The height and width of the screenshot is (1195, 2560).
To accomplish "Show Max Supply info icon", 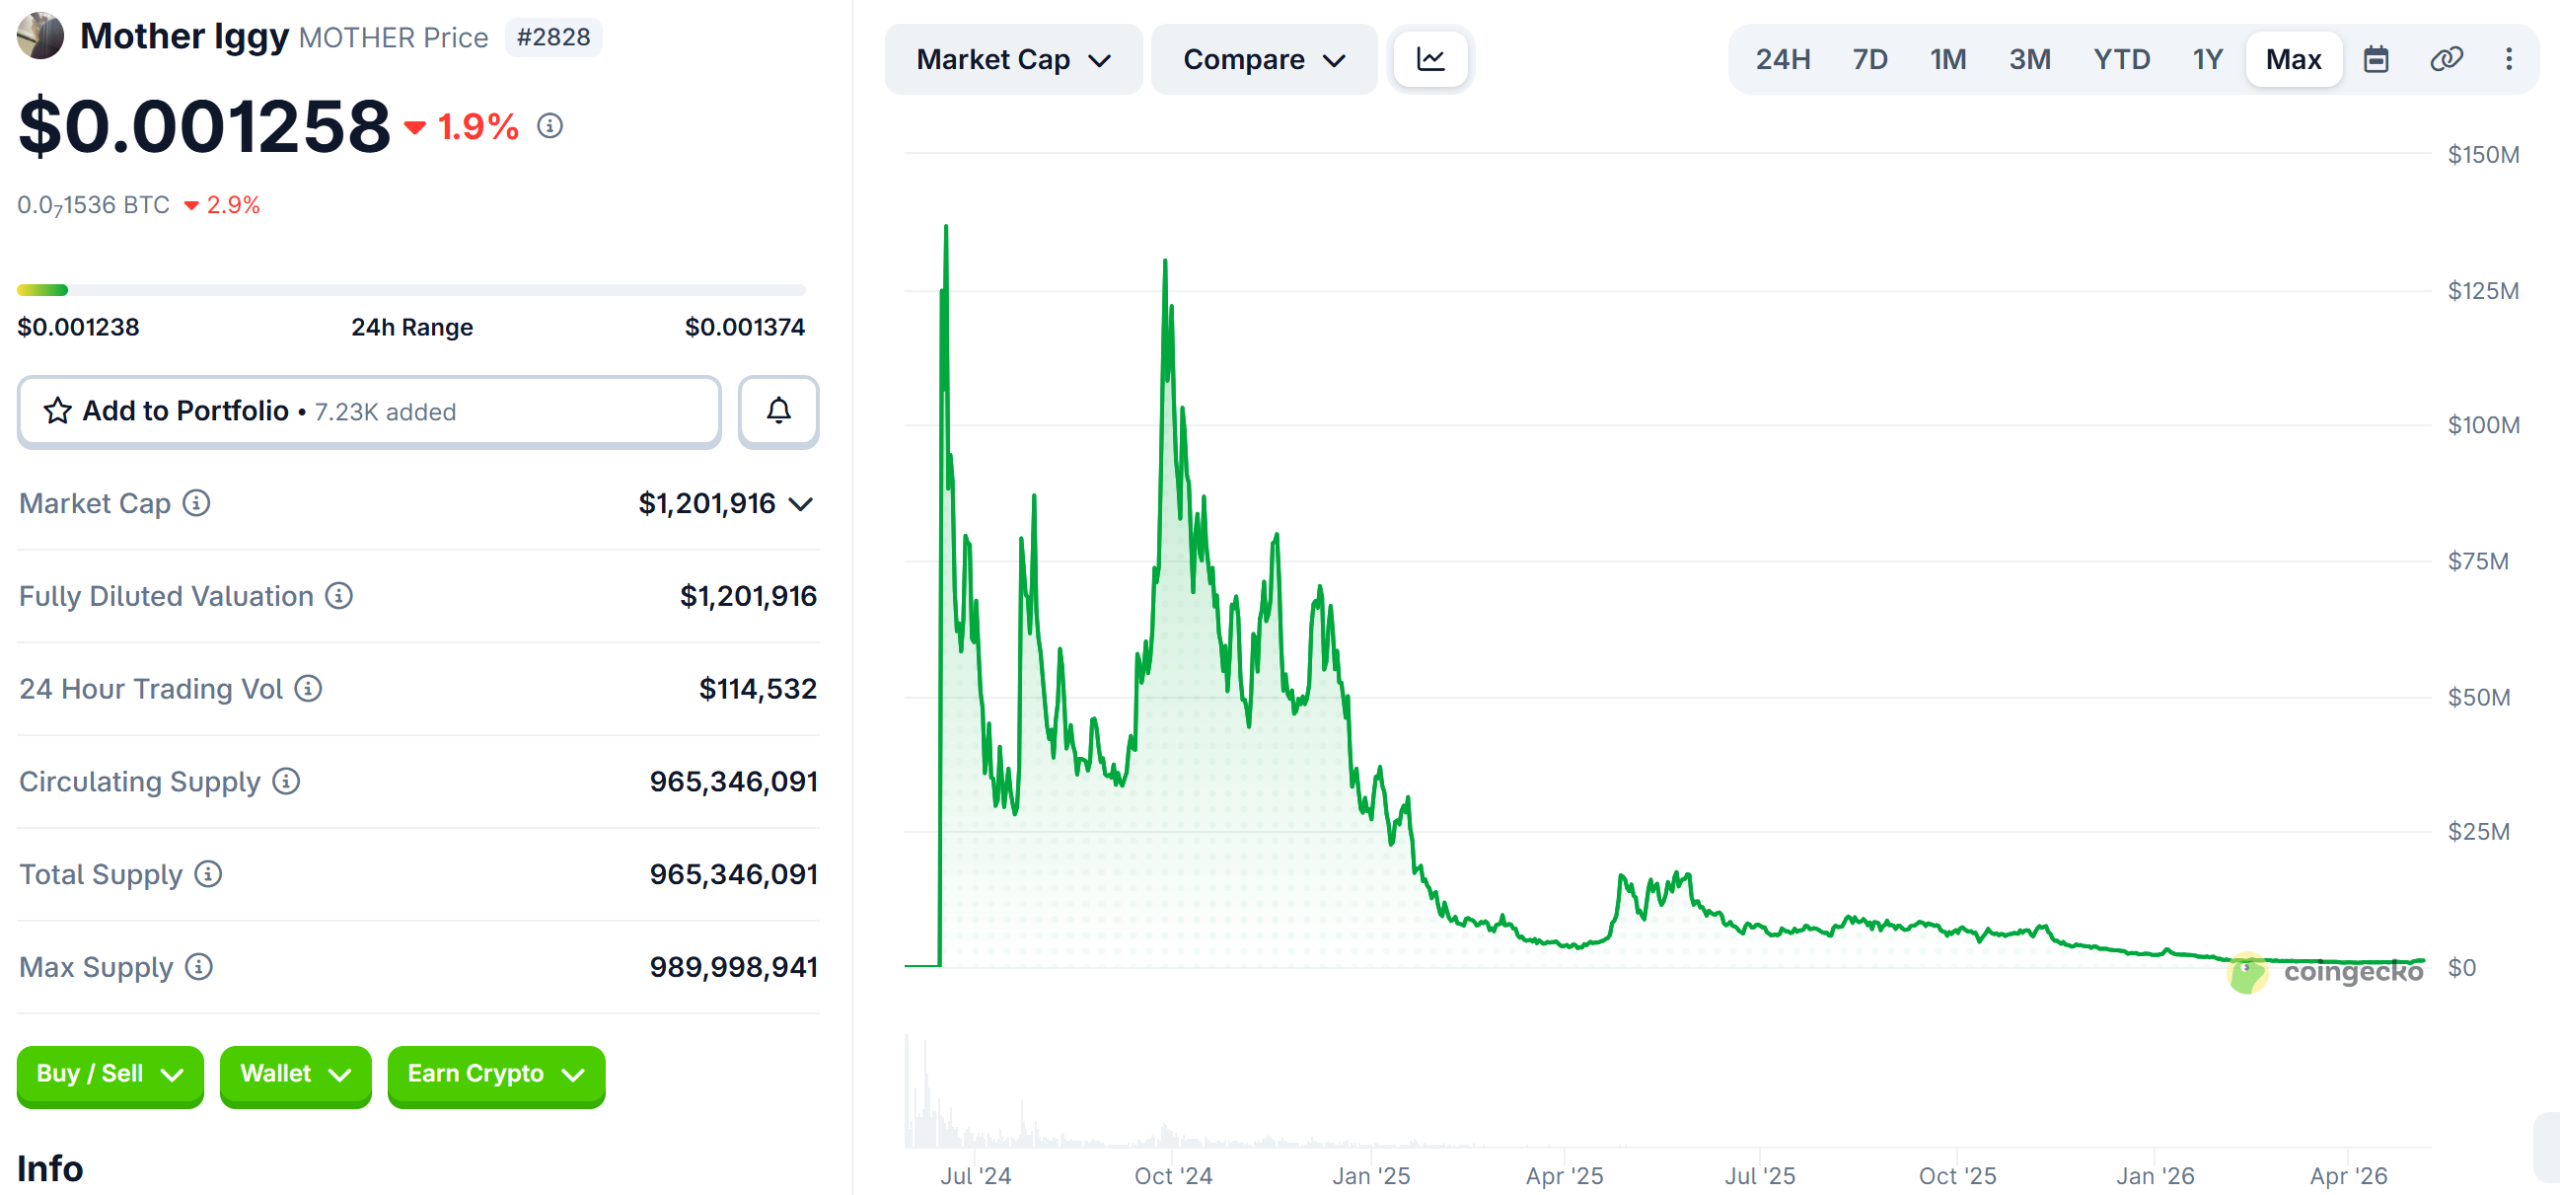I will [x=199, y=967].
